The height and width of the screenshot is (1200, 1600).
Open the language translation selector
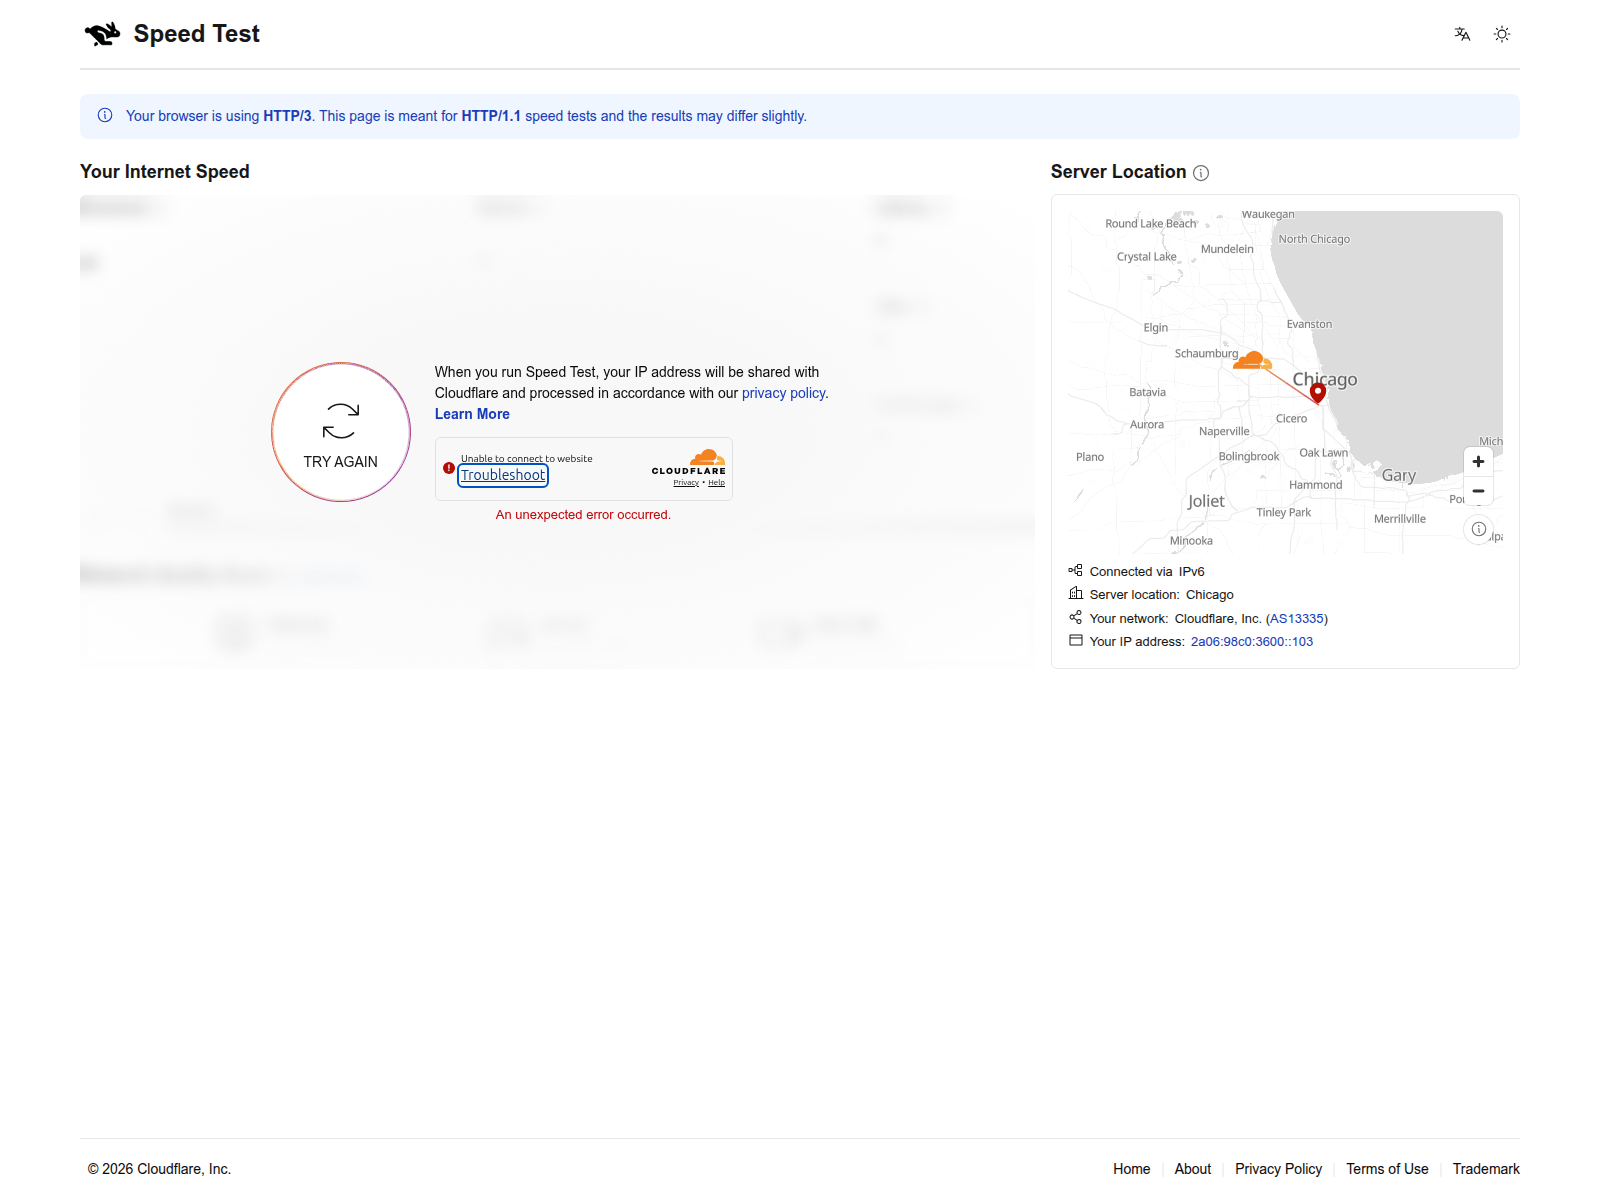[1462, 34]
